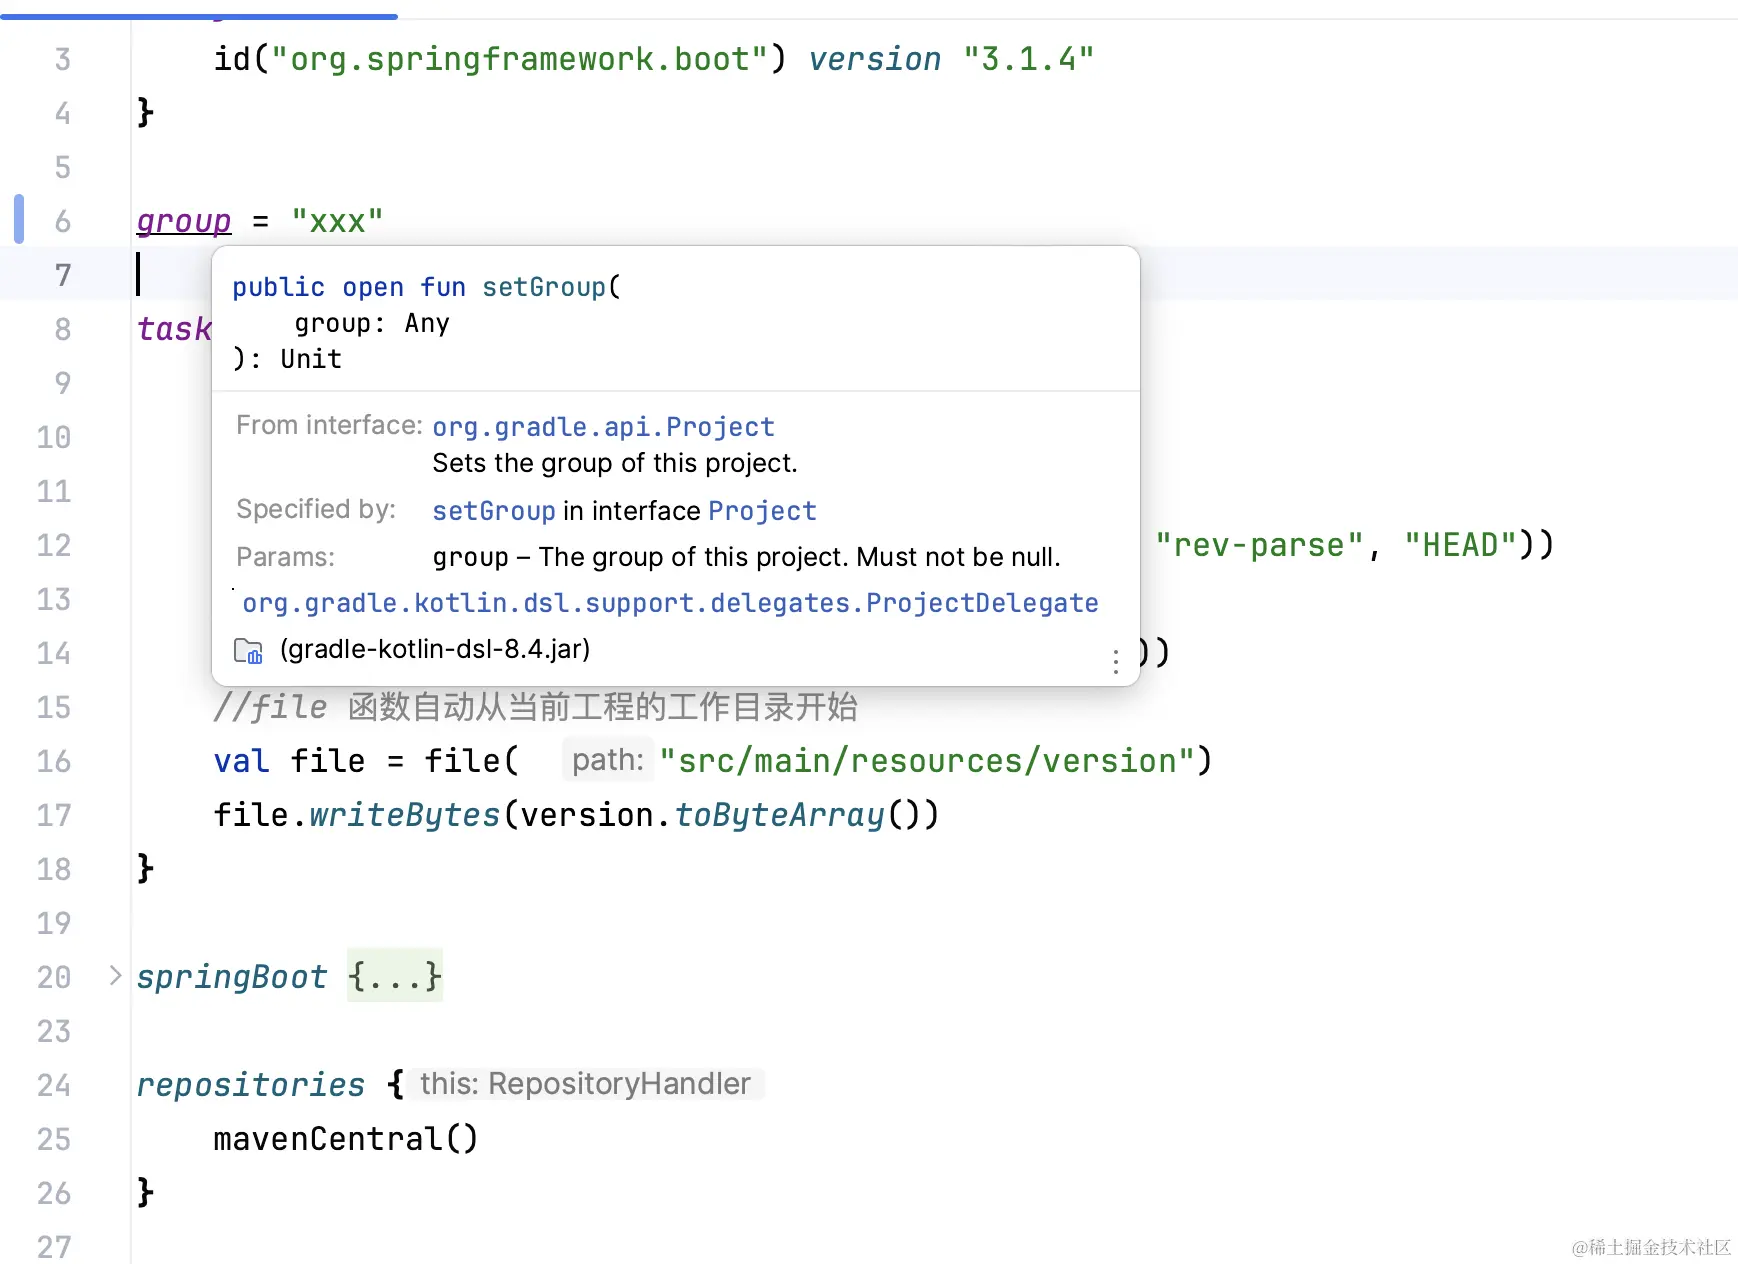Click the "HEAD" string argument
This screenshot has width=1738, height=1264.
click(1461, 545)
